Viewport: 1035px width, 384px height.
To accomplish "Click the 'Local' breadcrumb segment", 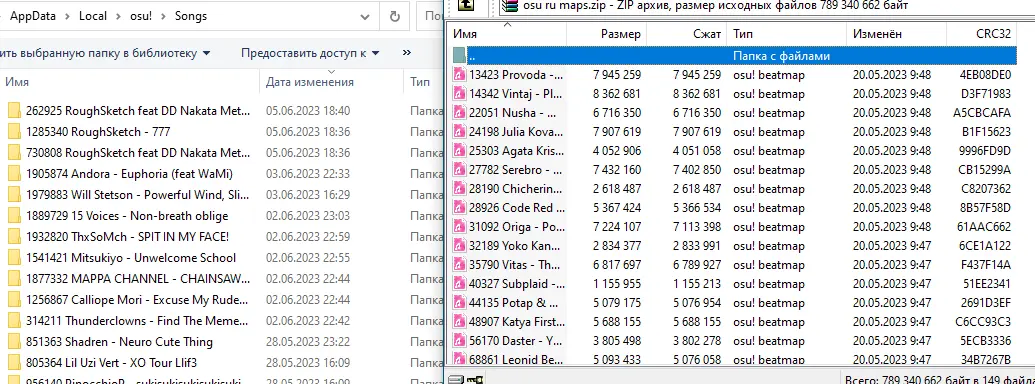I will tap(92, 16).
